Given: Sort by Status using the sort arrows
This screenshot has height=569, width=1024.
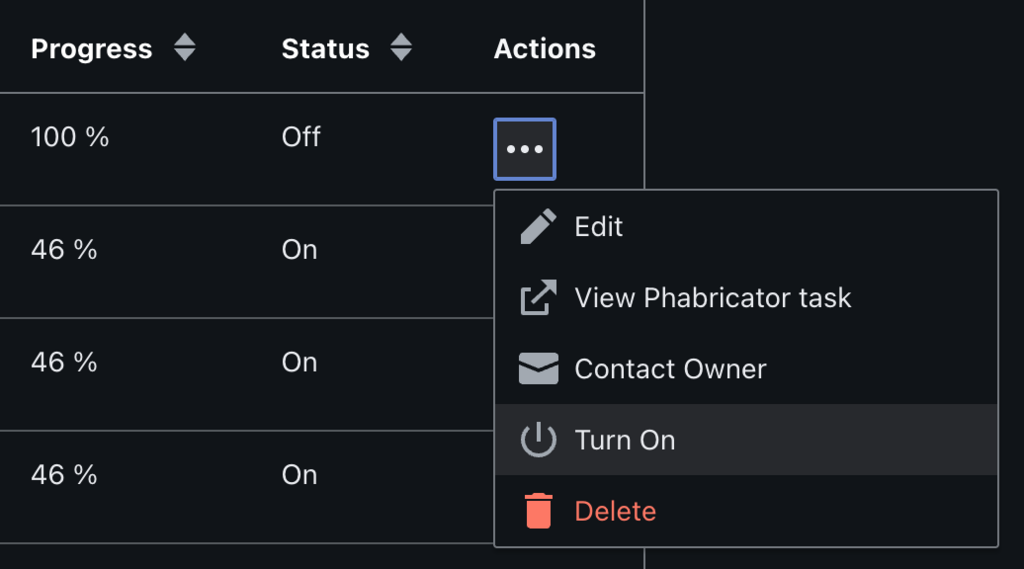Looking at the screenshot, I should (x=401, y=47).
